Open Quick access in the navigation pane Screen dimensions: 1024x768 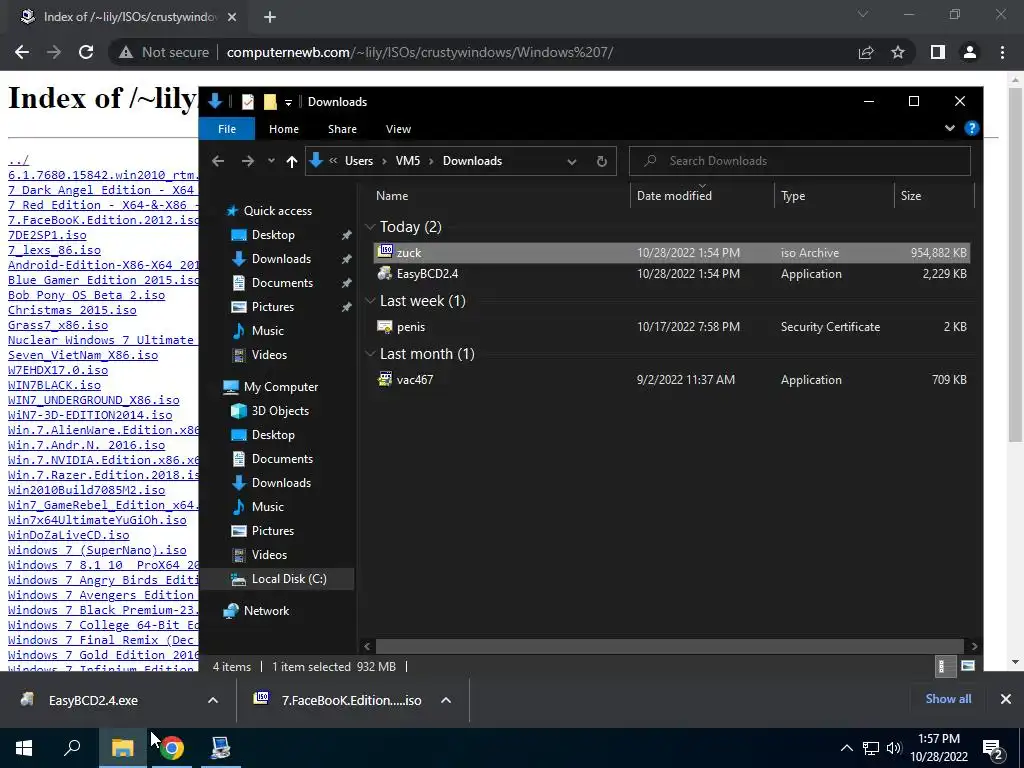pos(278,211)
